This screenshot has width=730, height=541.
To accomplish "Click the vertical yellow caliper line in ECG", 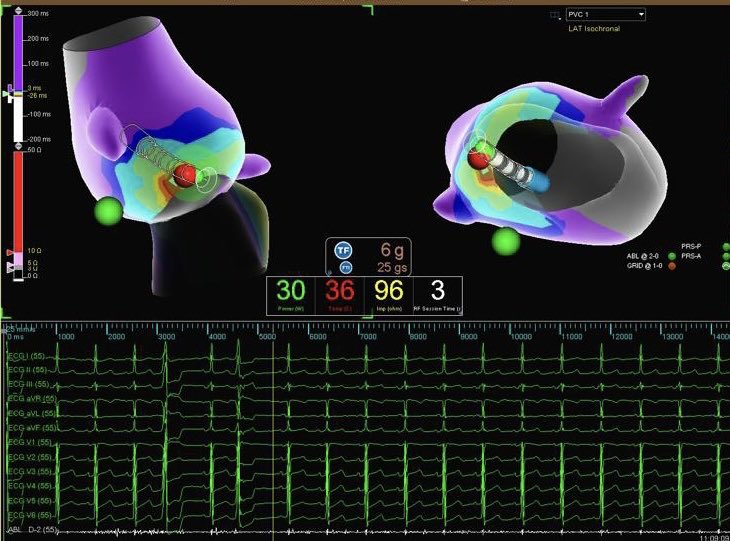I will (x=273, y=431).
